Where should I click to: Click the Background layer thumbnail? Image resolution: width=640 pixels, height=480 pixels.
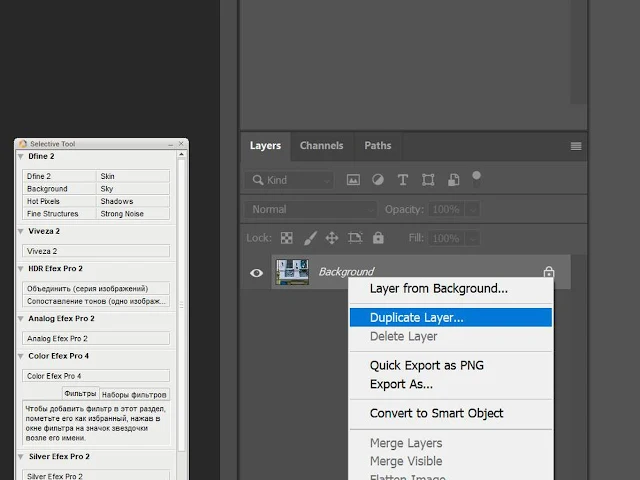(x=292, y=272)
